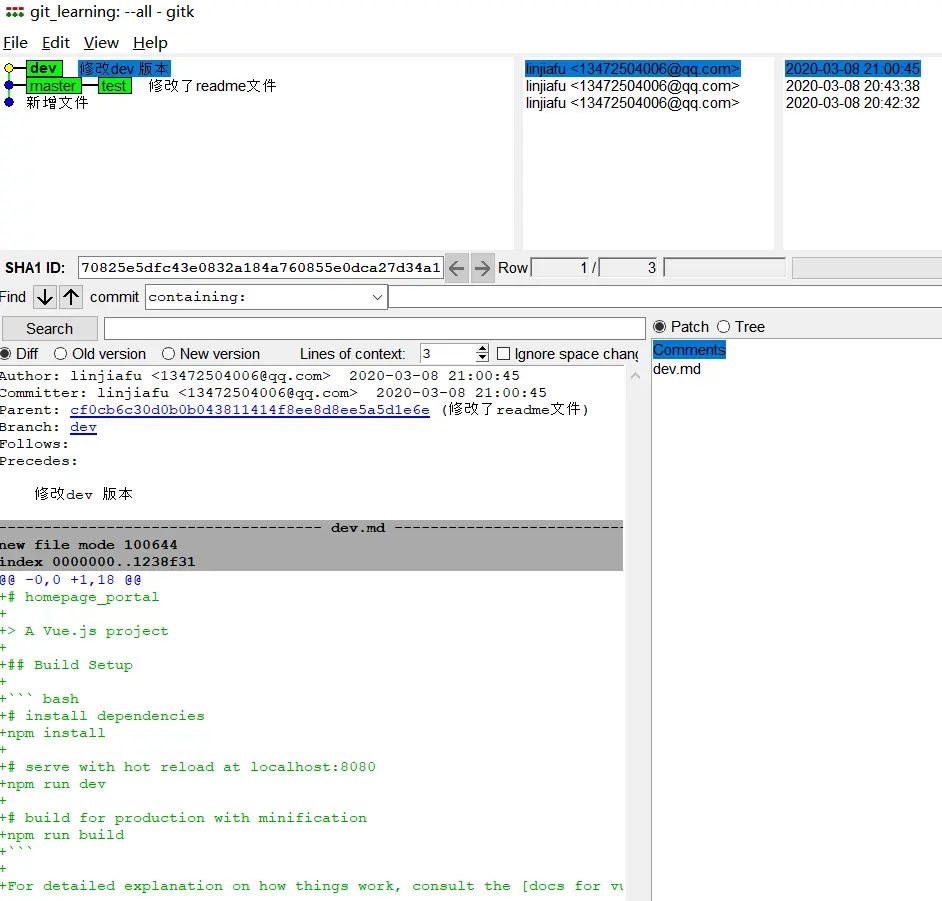Select commit '修改了readme文件'
Image resolution: width=942 pixels, height=901 pixels.
tap(212, 86)
